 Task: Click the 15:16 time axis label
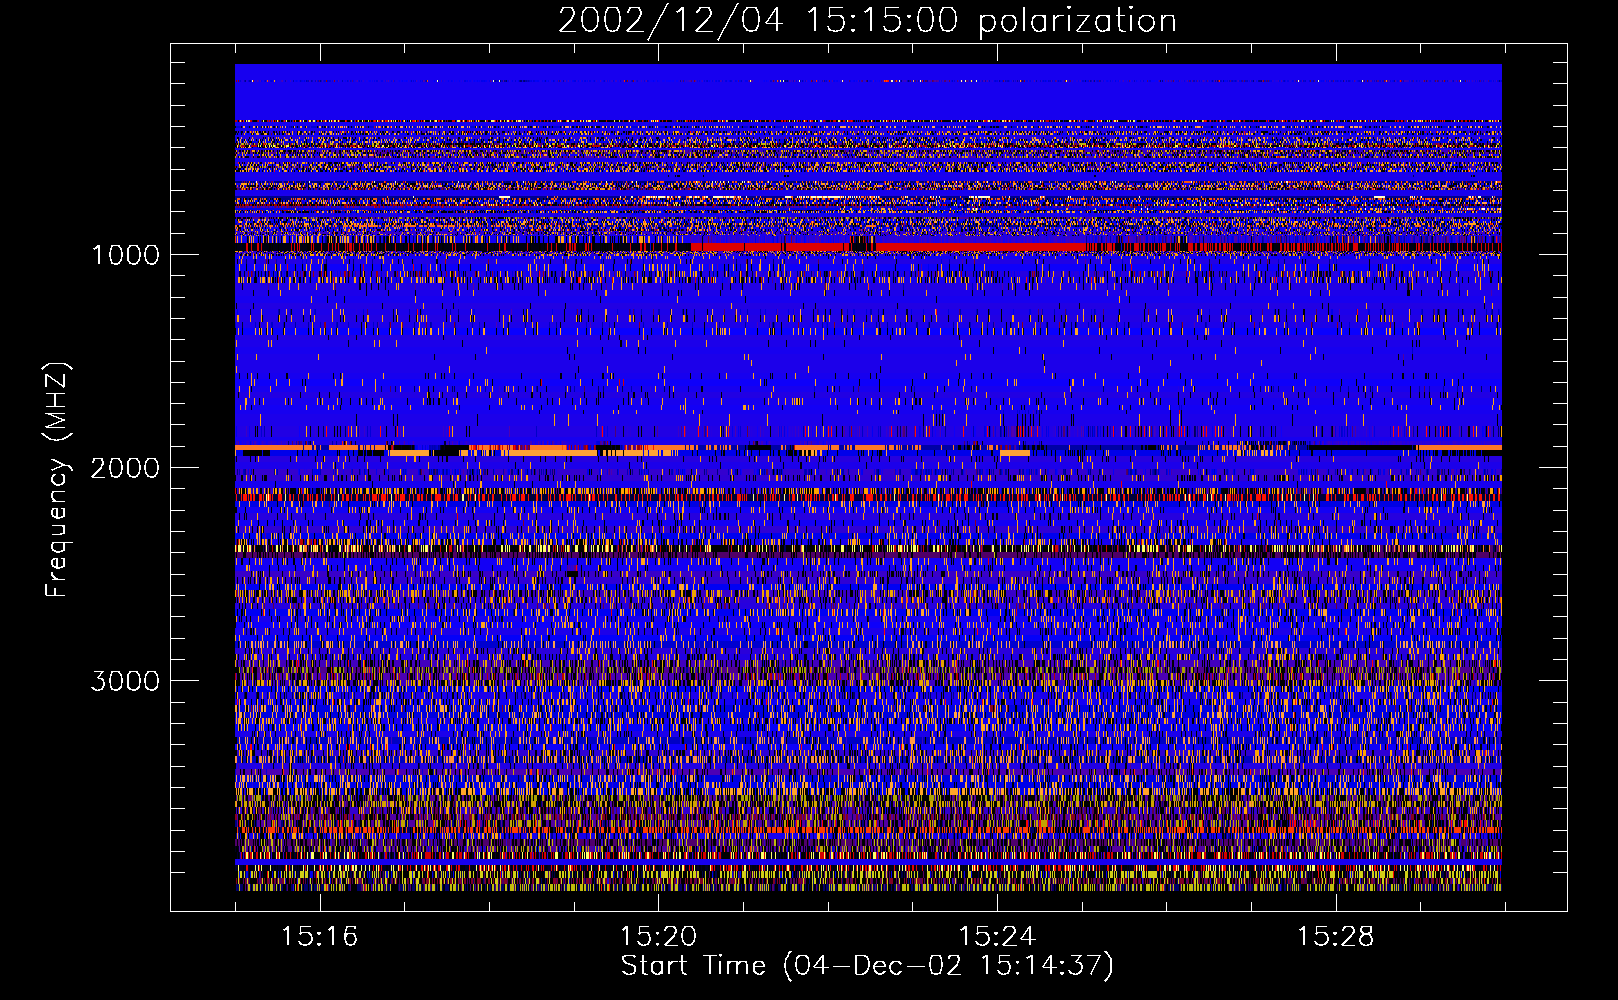click(319, 937)
